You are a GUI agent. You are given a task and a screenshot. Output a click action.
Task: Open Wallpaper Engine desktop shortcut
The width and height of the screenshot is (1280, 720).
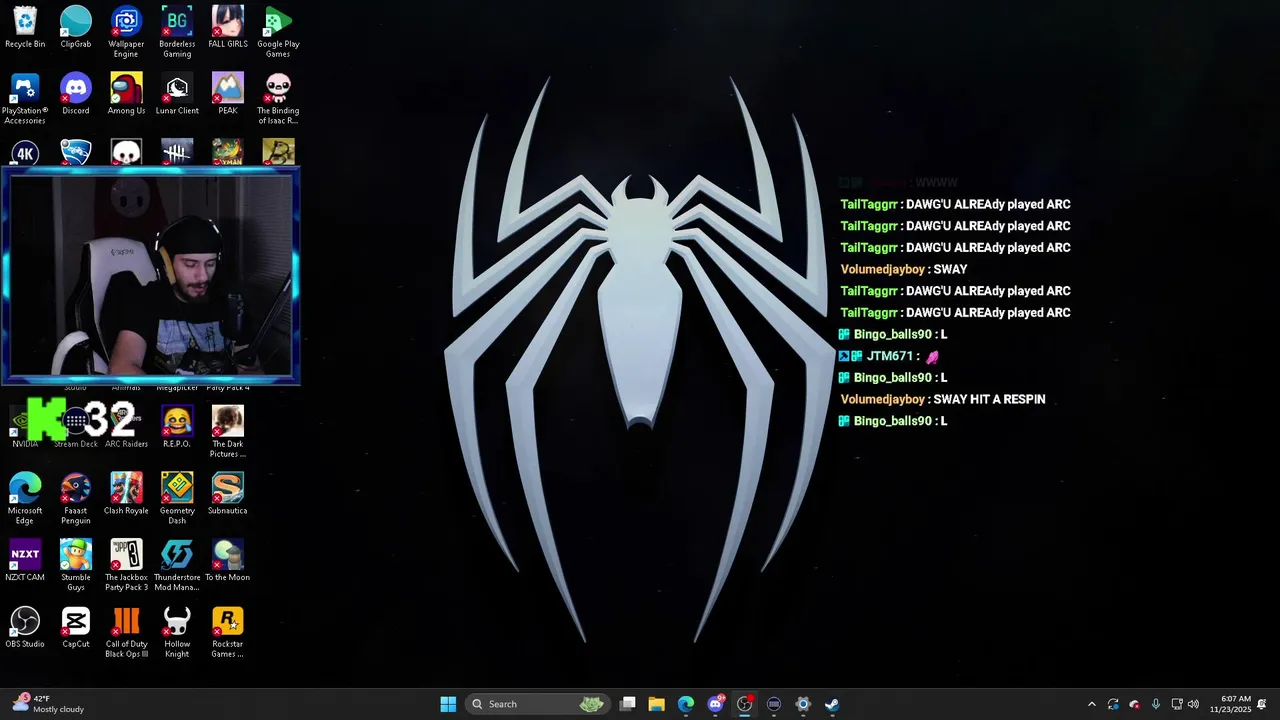coord(126,32)
